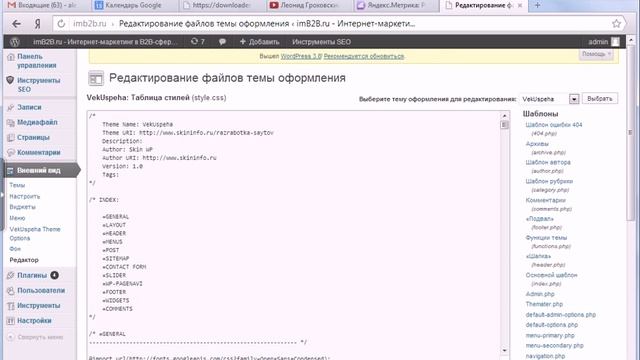
Task: Open updates counter showing 7
Action: tap(198, 42)
